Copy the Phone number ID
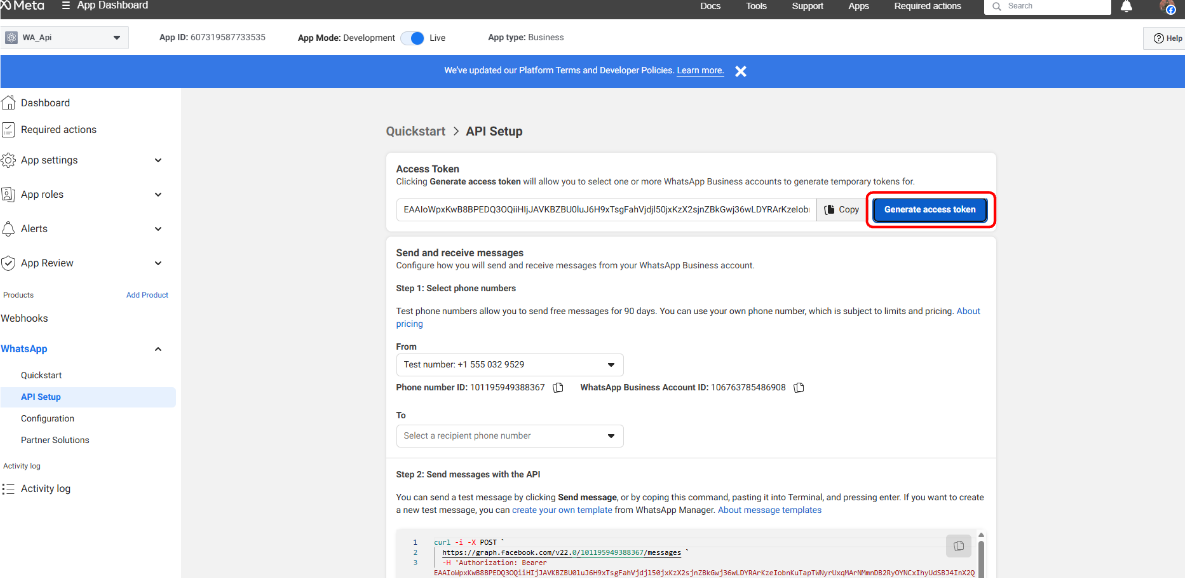Viewport: 1185px width, 578px height. [x=558, y=387]
